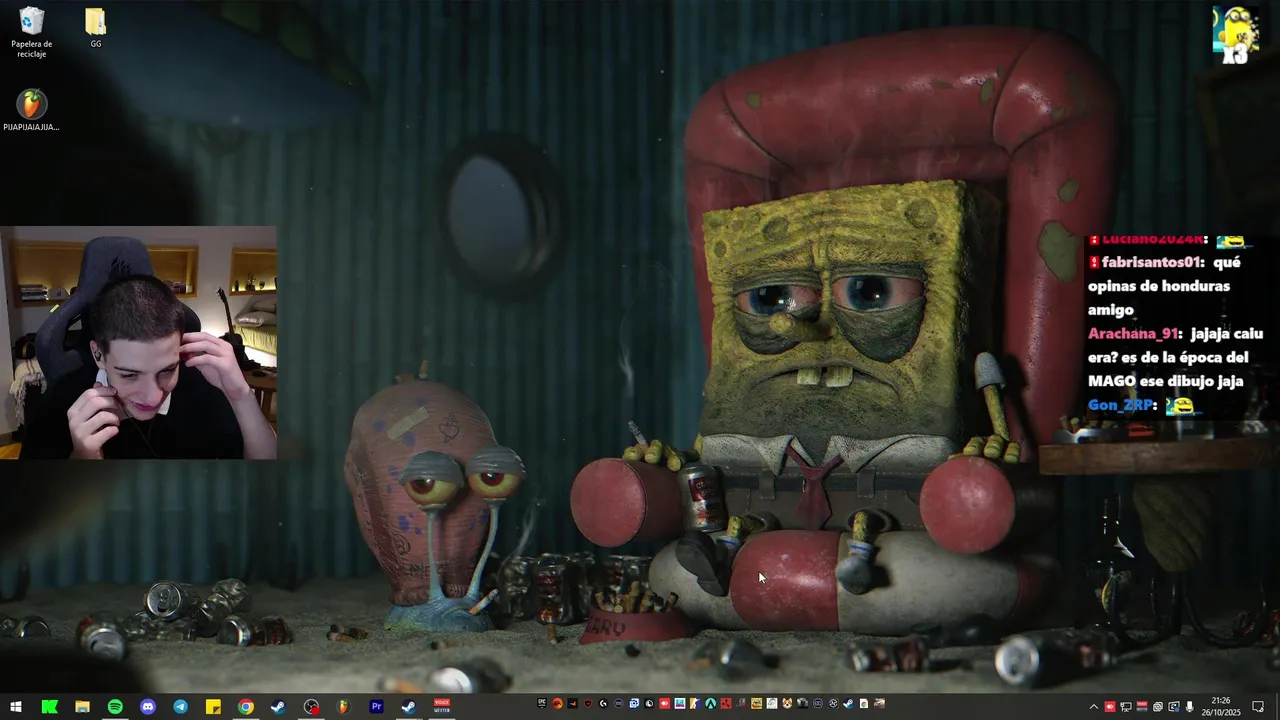
Task: Open the yellow Sticky Notes taskbar icon
Action: pos(213,707)
